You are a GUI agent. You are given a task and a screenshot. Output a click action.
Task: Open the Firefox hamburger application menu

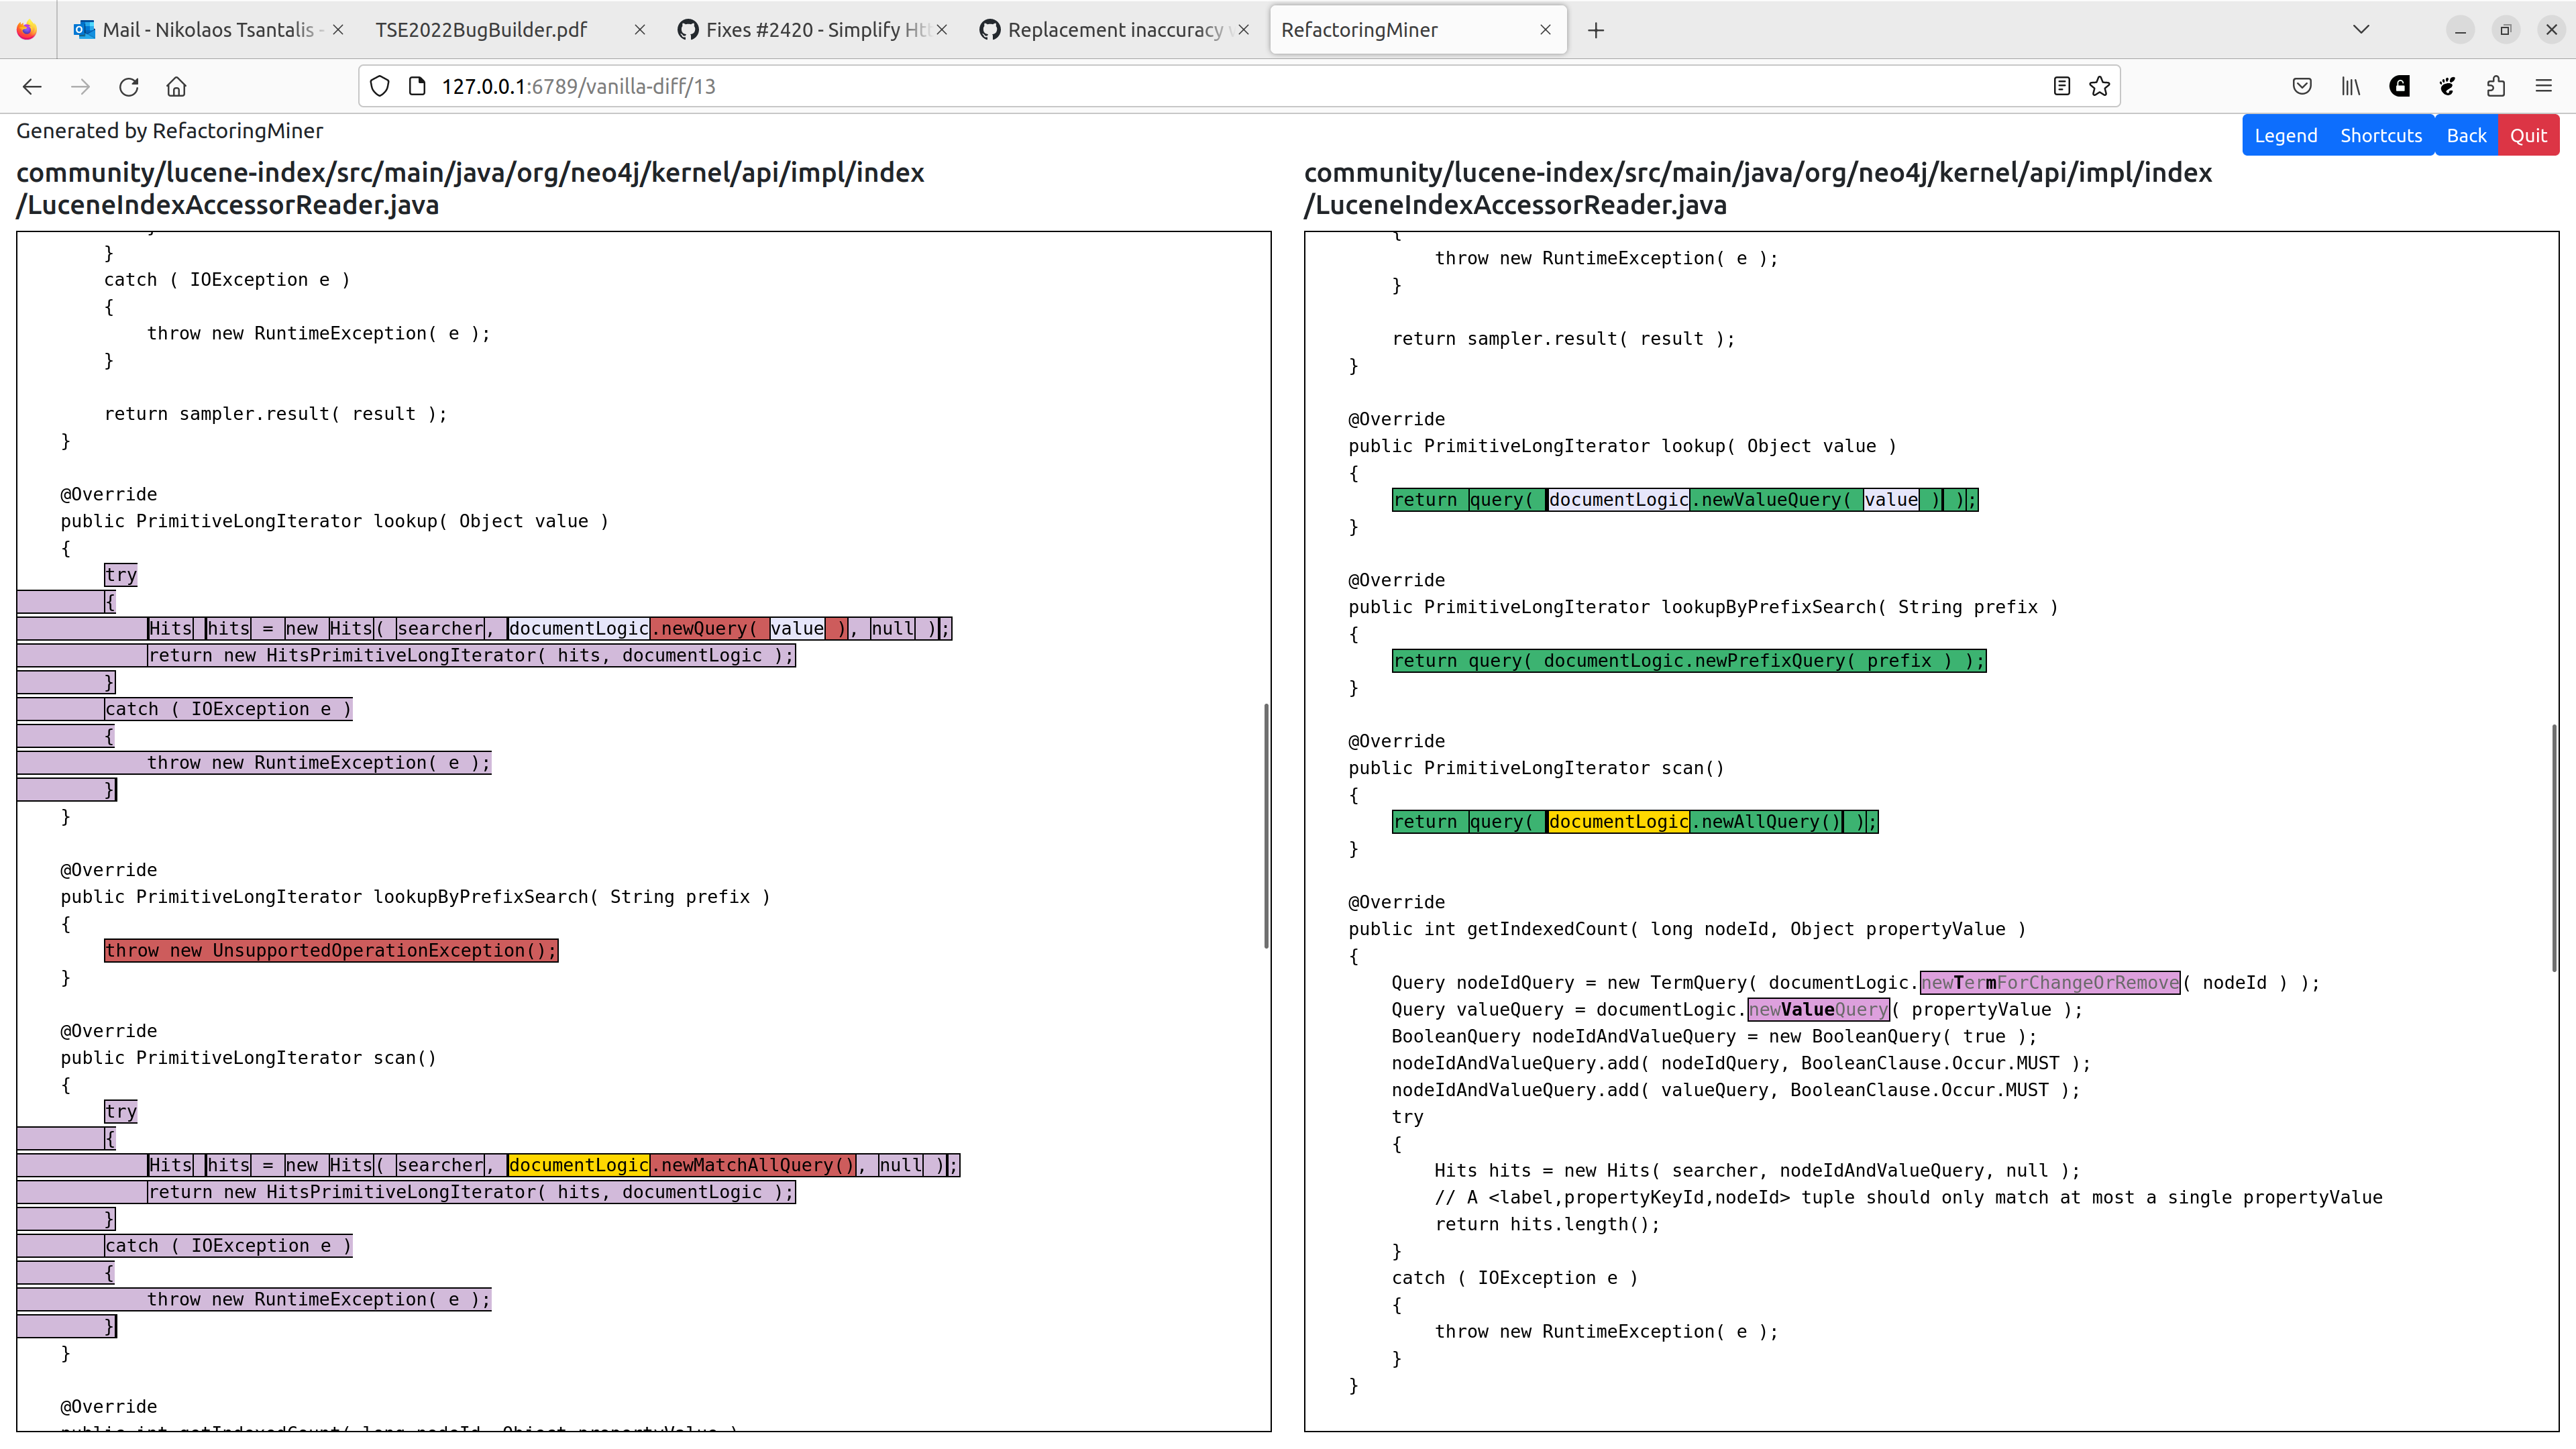point(2544,86)
